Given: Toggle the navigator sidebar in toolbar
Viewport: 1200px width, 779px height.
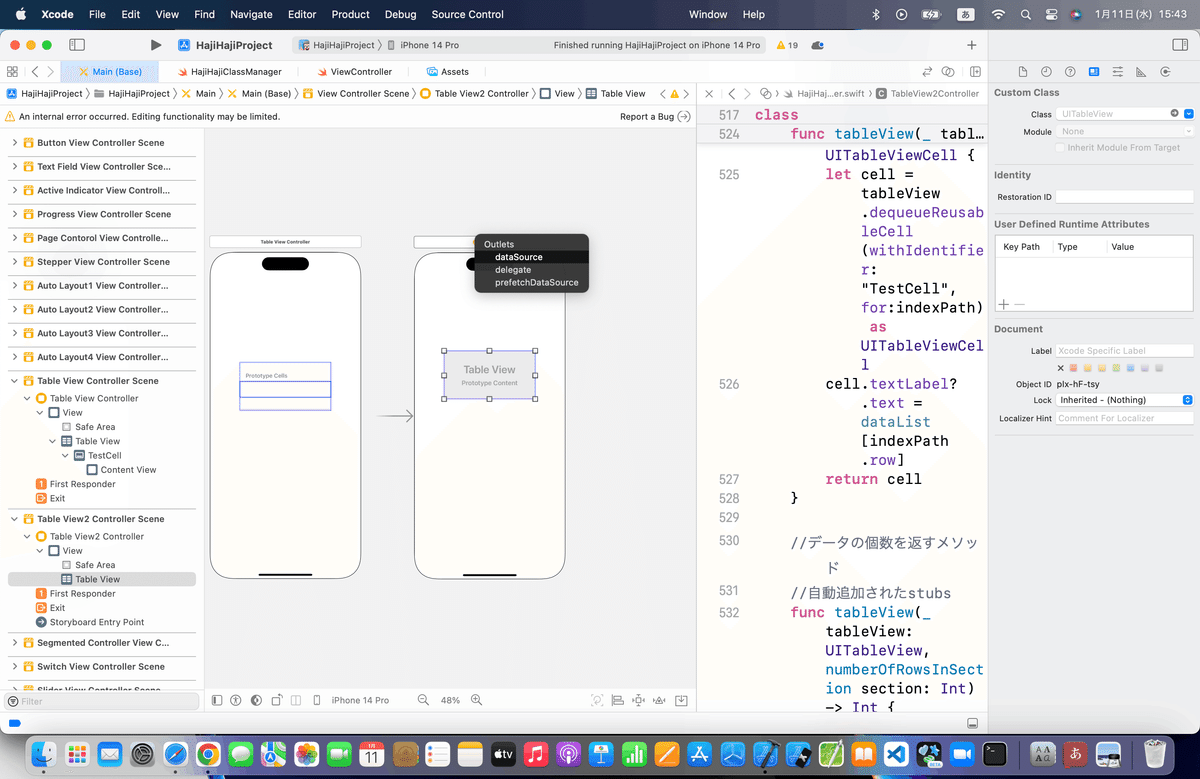Looking at the screenshot, I should click(x=76, y=45).
